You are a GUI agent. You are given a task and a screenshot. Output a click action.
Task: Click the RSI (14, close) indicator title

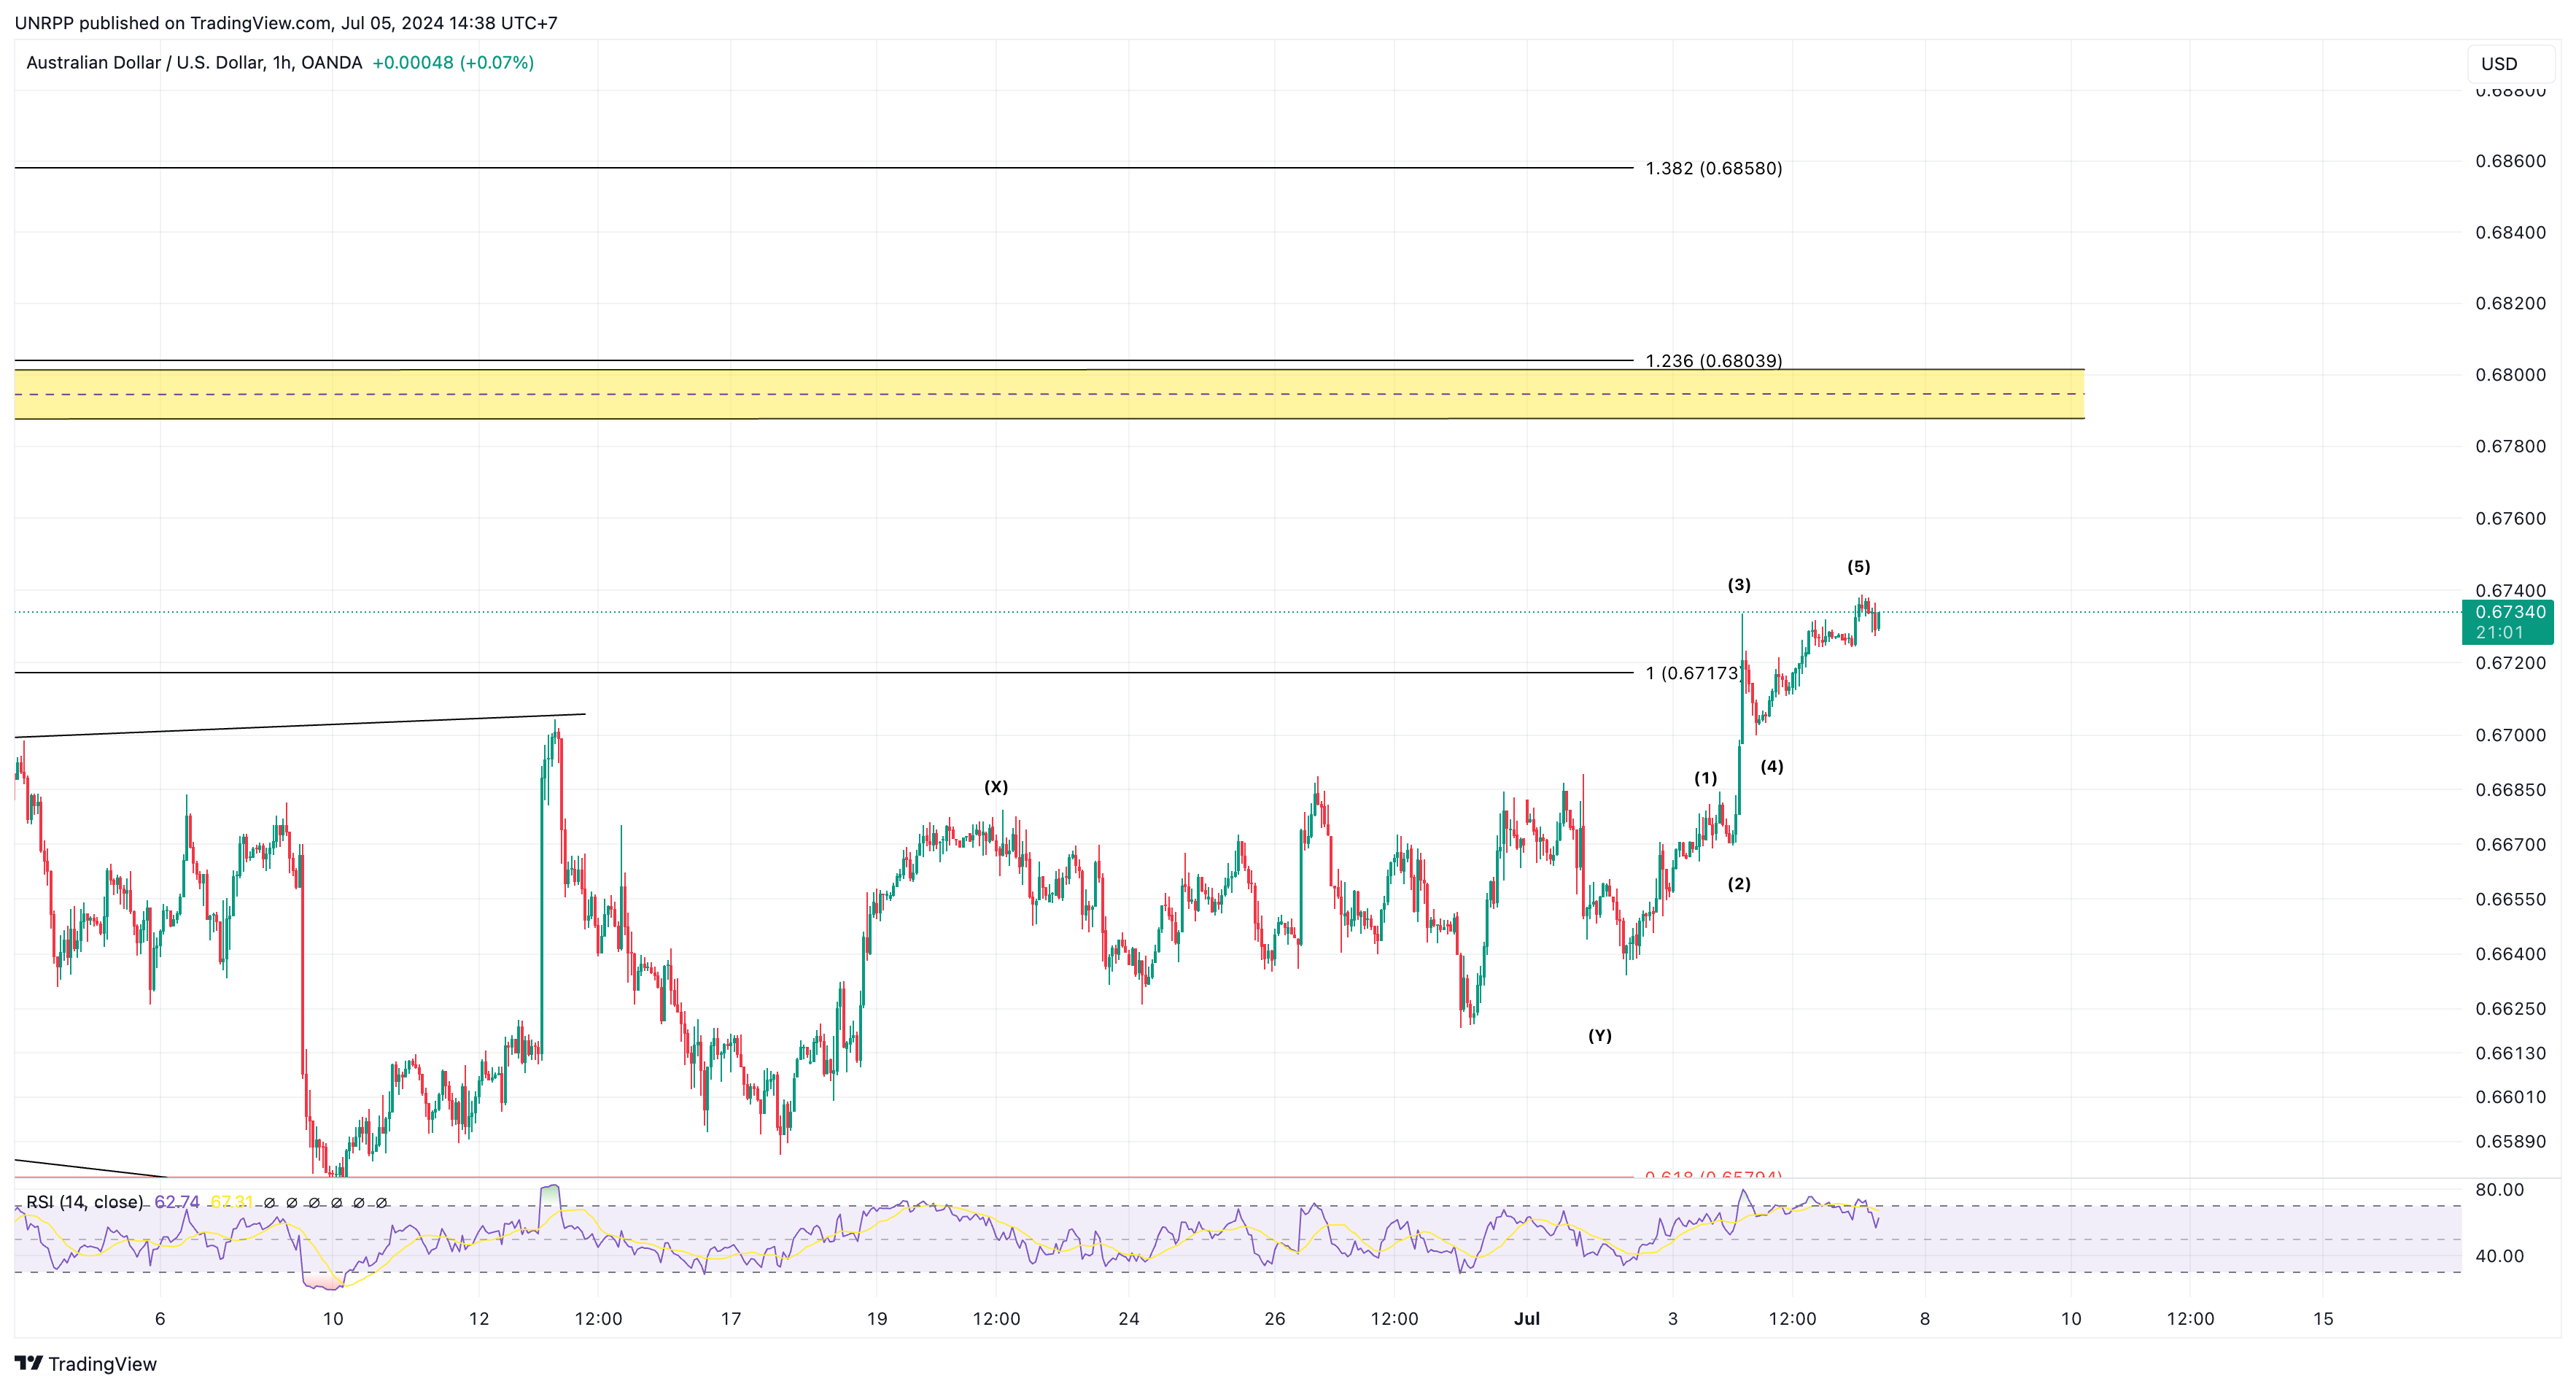(85, 1202)
